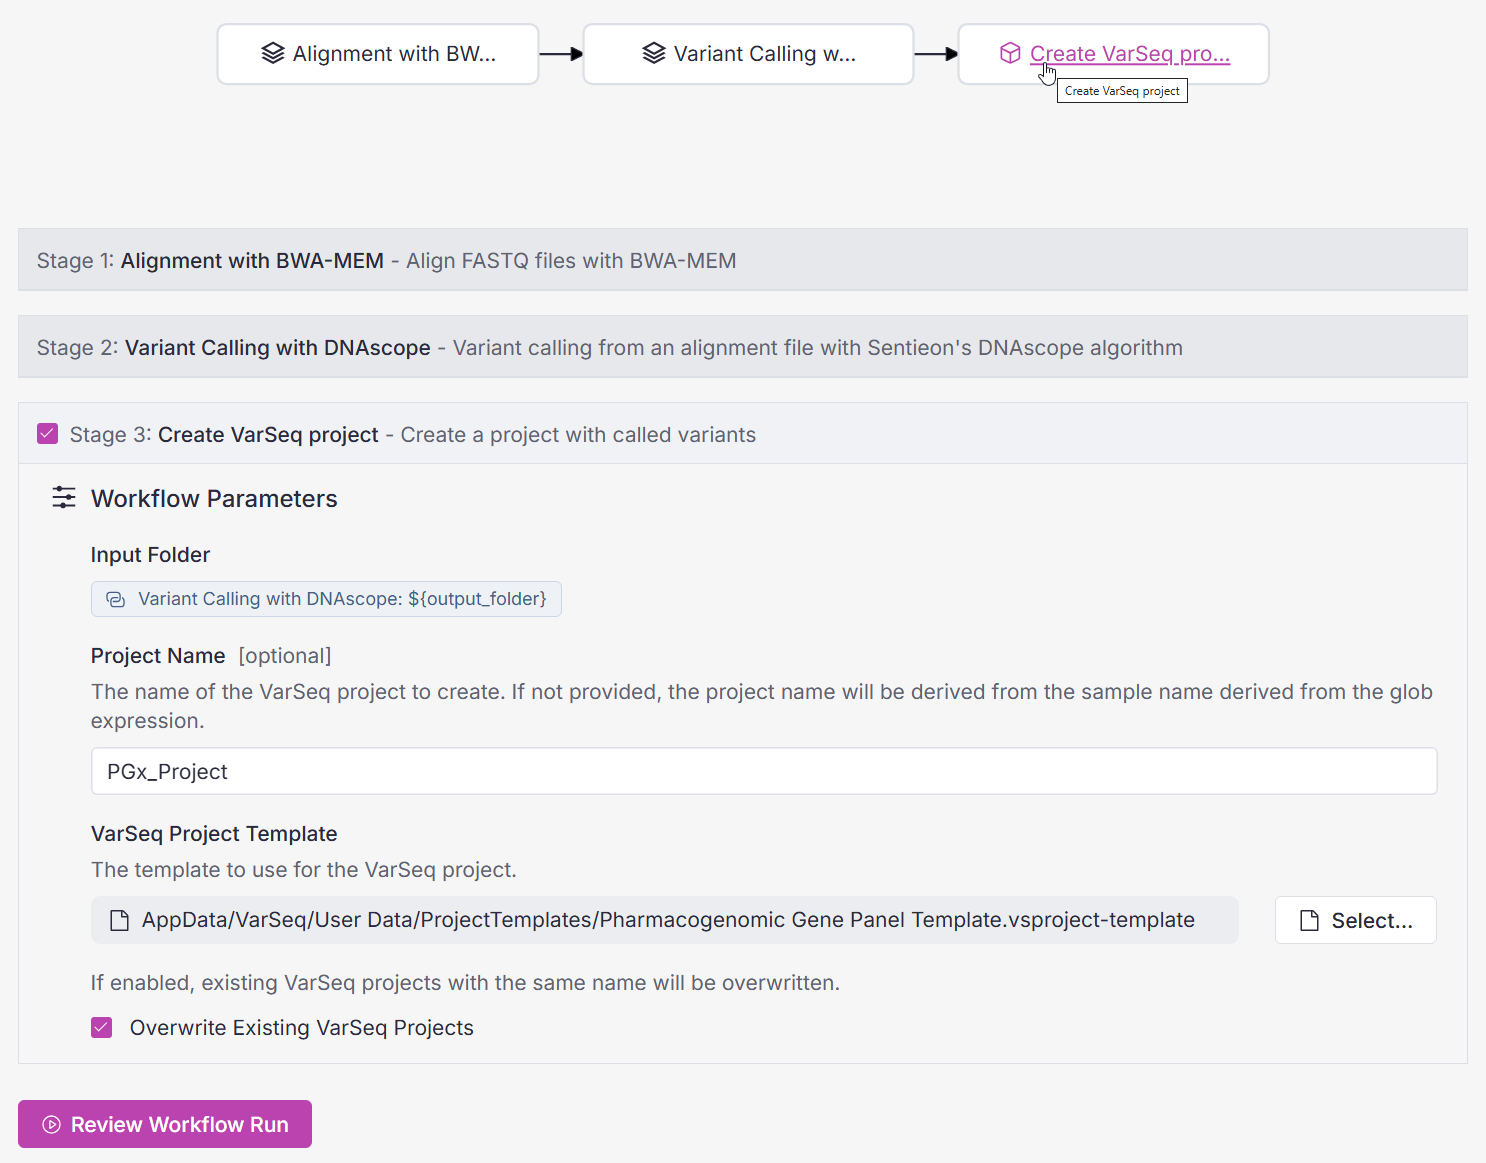Viewport: 1486px width, 1163px height.
Task: Open the Create VarSeq pro... link
Action: pos(1129,54)
